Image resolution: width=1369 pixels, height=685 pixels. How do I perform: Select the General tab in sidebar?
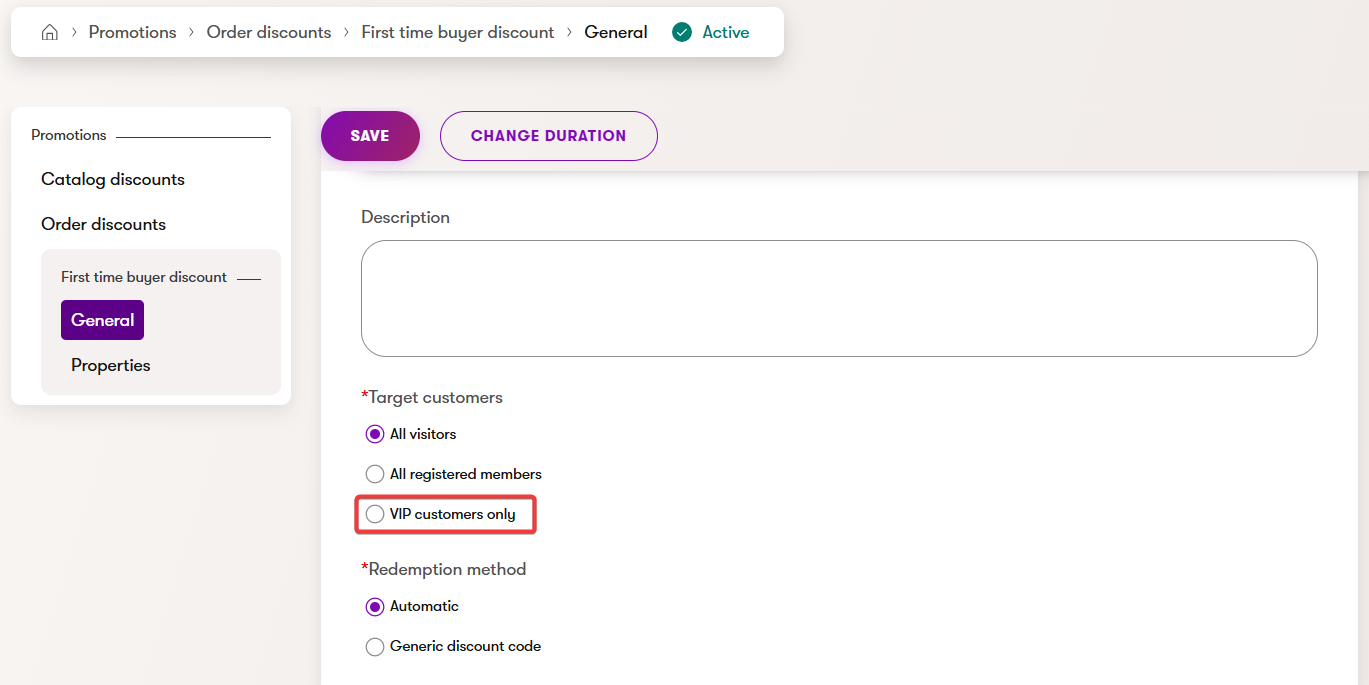pos(102,319)
